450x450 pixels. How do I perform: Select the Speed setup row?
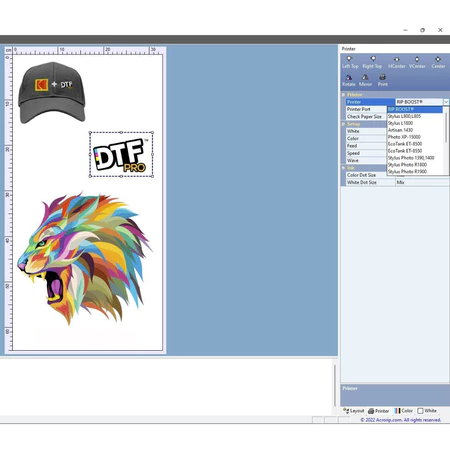point(366,153)
